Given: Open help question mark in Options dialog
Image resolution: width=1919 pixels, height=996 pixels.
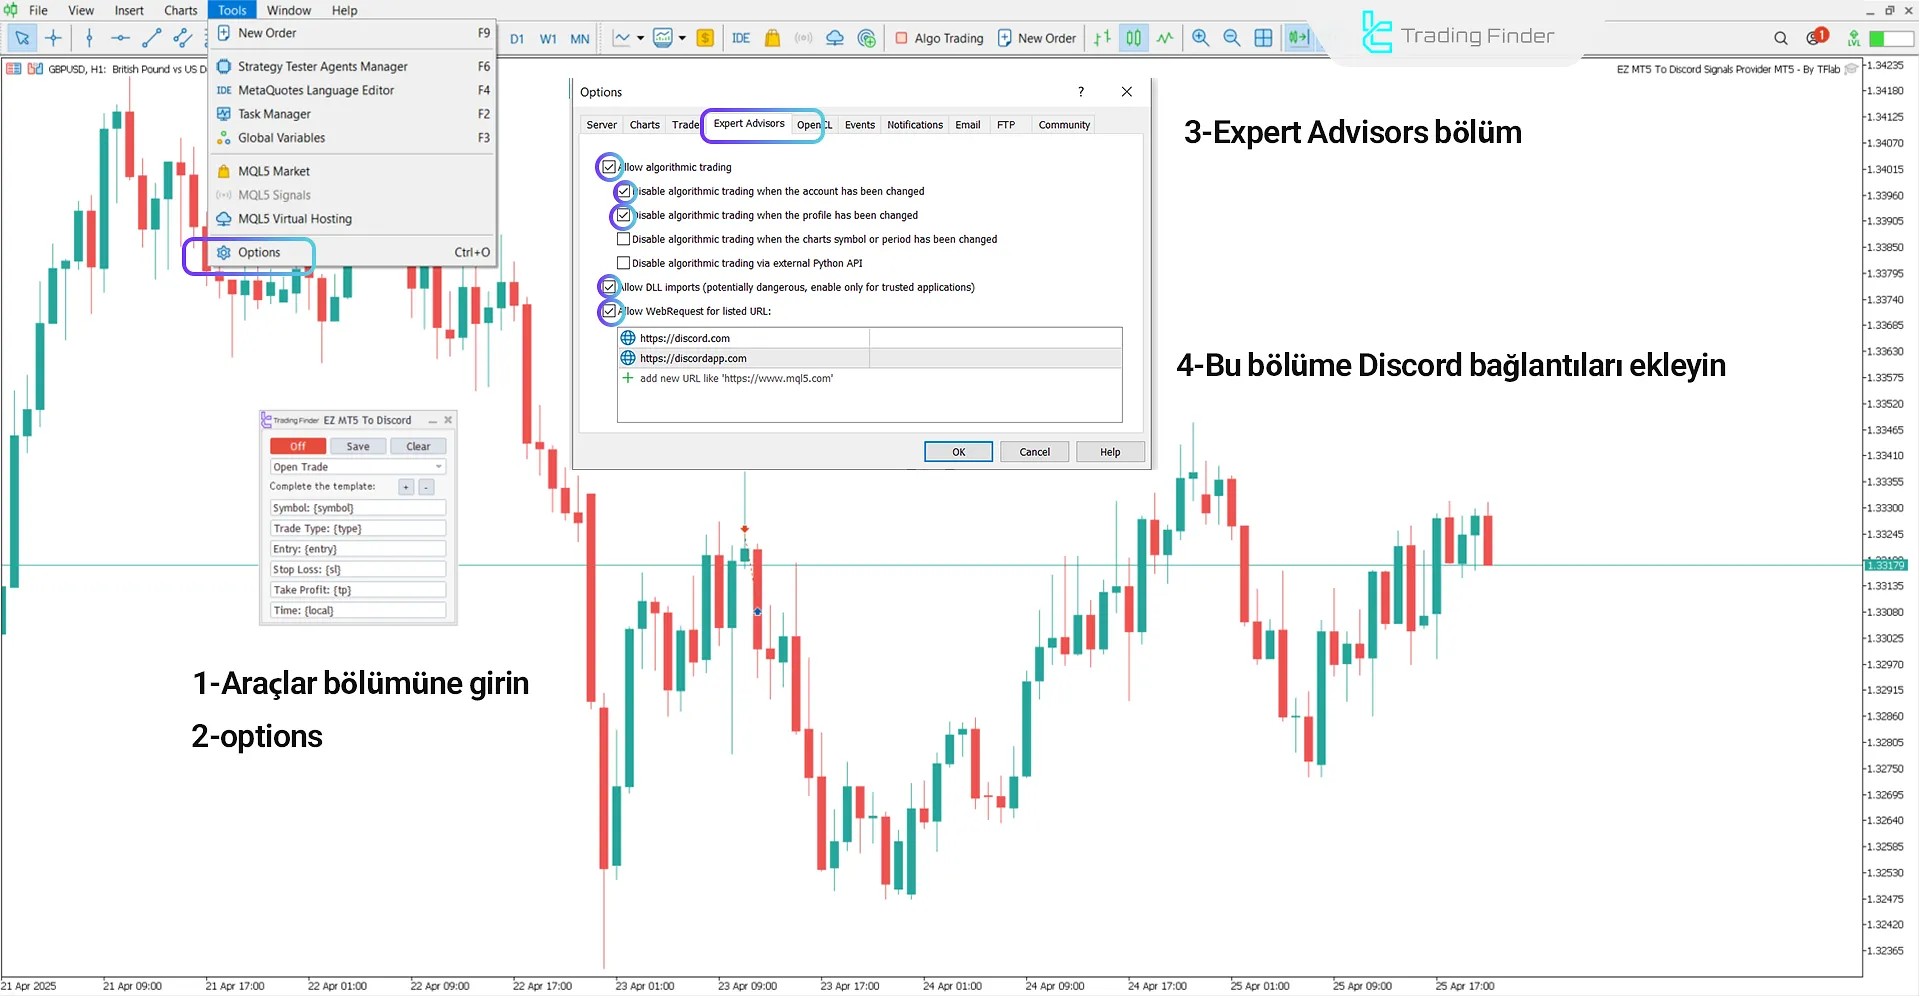Looking at the screenshot, I should pyautogui.click(x=1080, y=91).
